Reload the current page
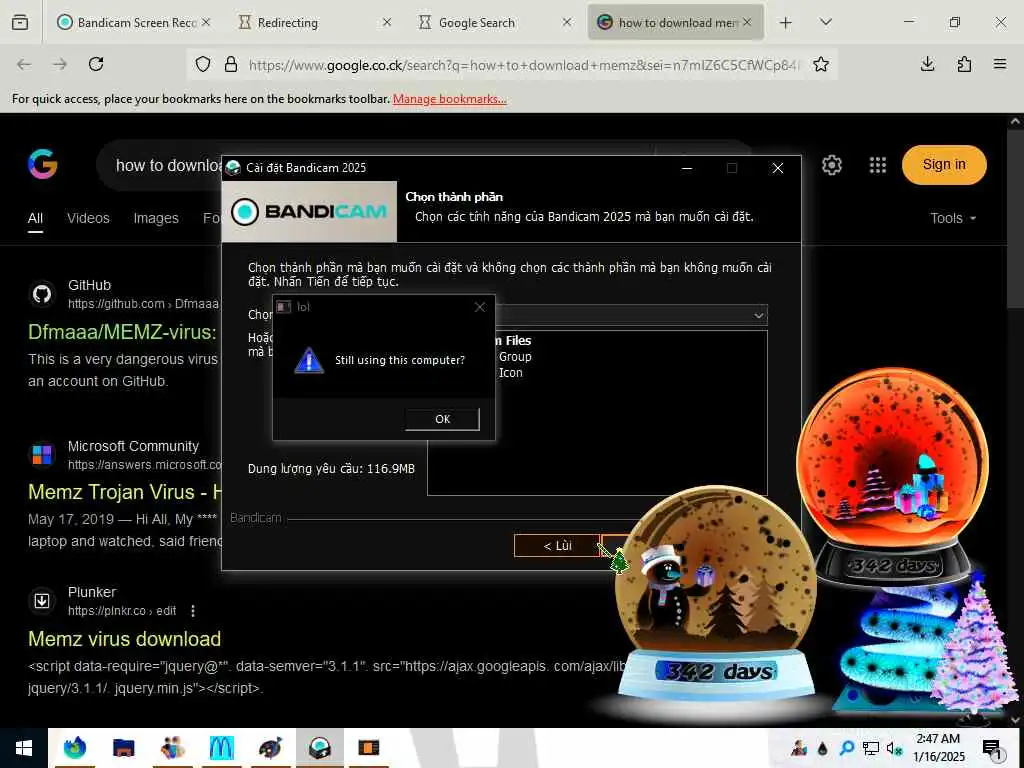Screen dimensions: 1024x768 tap(96, 64)
